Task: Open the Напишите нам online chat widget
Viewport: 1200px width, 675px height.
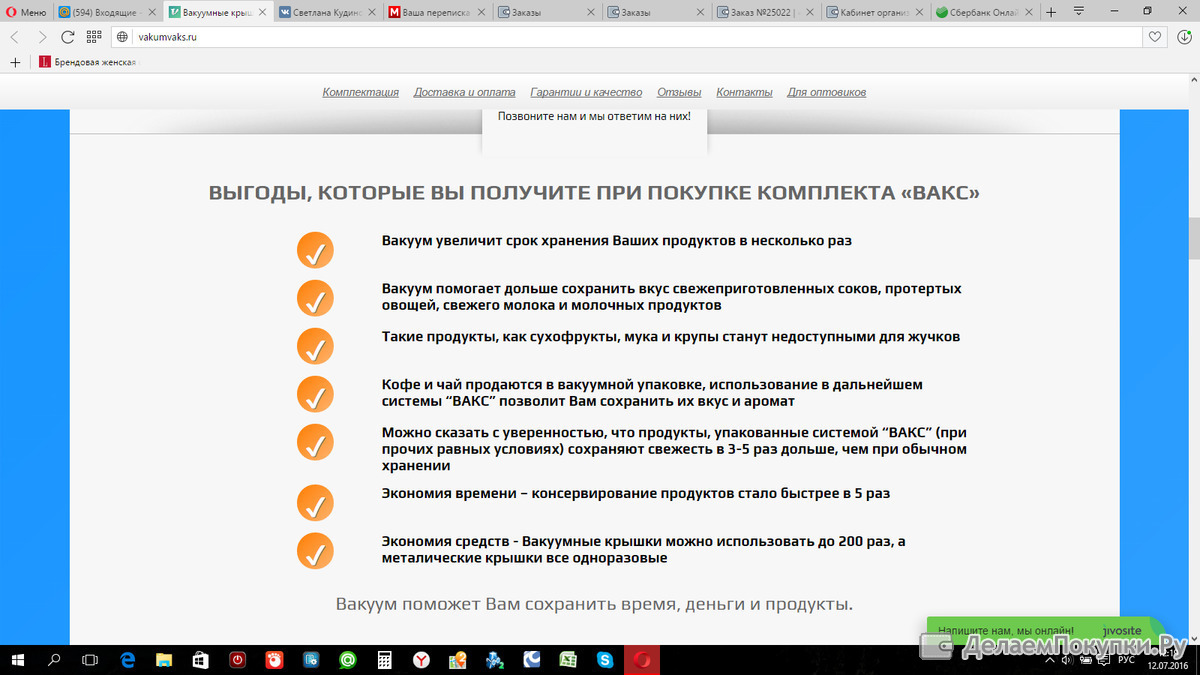Action: [1045, 631]
